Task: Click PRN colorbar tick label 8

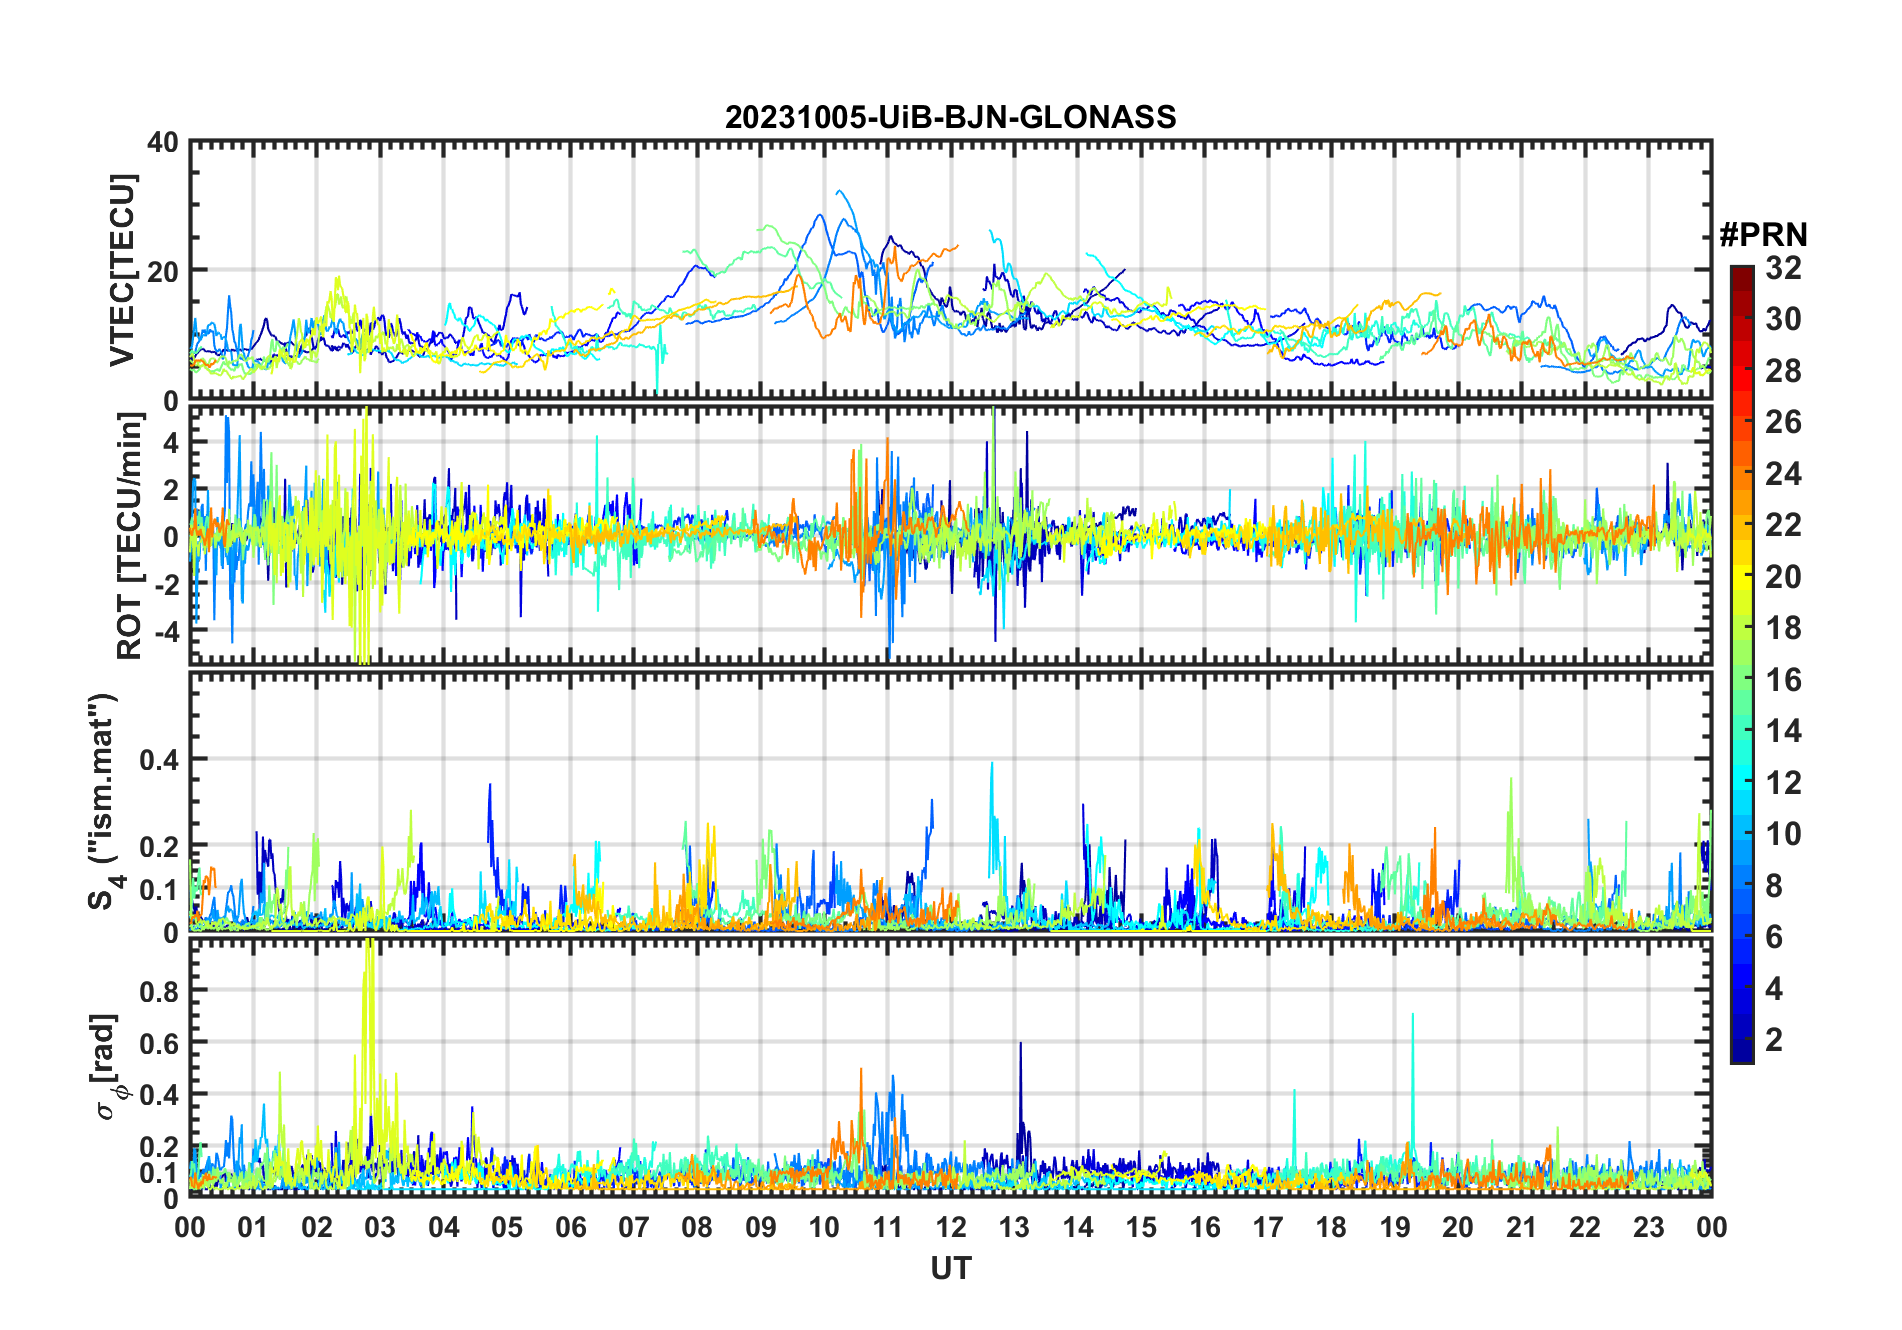Action: click(1774, 886)
